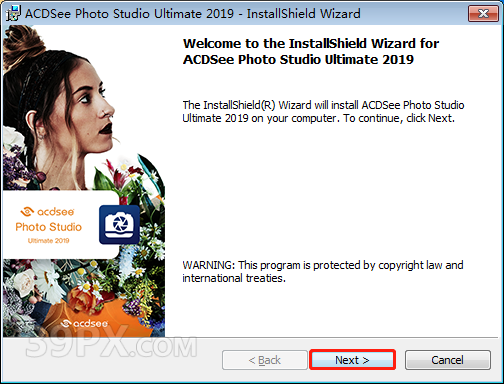This screenshot has height=384, width=504.
Task: Click the blue camera shutter app icon
Action: [119, 225]
